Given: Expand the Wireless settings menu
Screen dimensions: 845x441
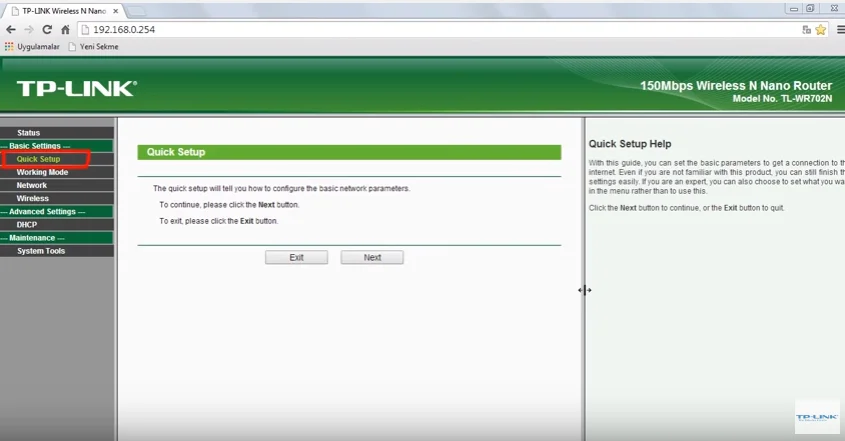Looking at the screenshot, I should 33,198.
